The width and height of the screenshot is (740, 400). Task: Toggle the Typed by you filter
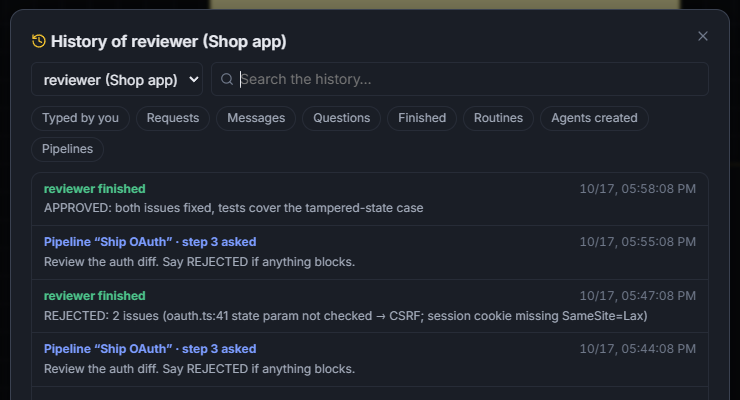point(80,118)
